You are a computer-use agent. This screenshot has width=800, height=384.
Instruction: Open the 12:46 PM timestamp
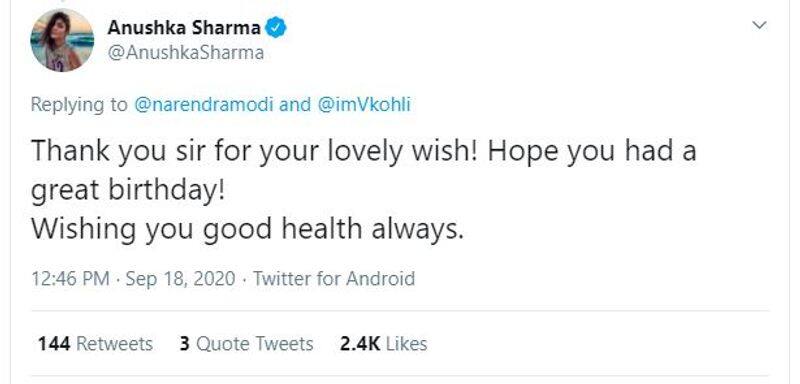(x=70, y=279)
